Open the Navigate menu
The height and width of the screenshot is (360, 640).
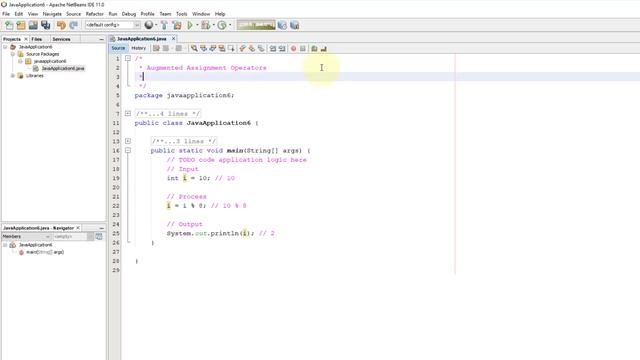pyautogui.click(x=52, y=14)
